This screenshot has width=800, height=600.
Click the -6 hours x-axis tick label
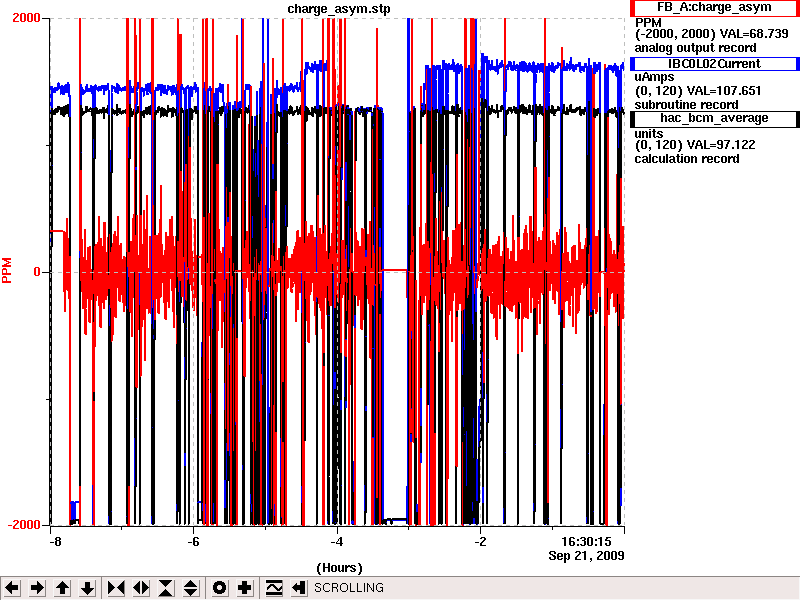[193, 542]
